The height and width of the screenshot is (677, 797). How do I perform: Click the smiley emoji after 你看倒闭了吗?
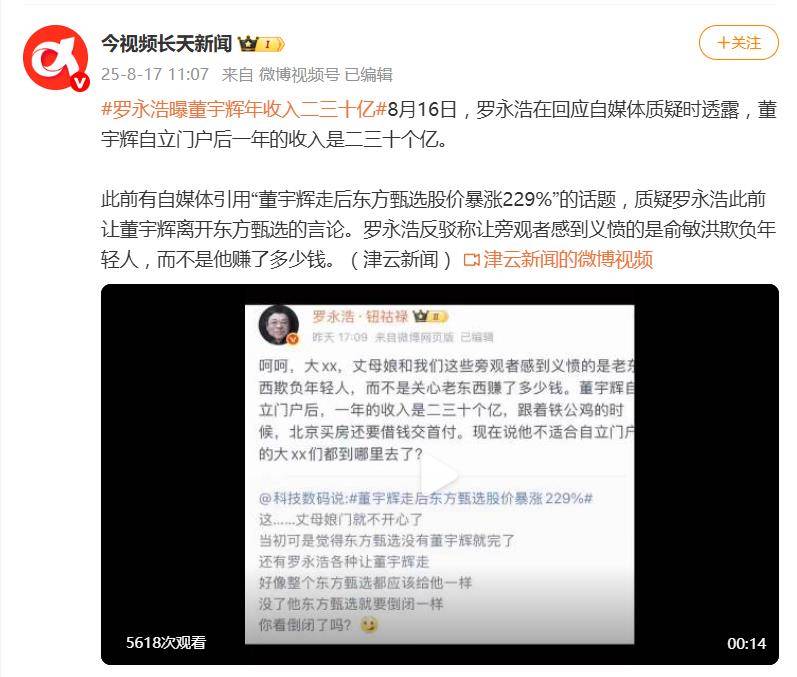coord(369,624)
